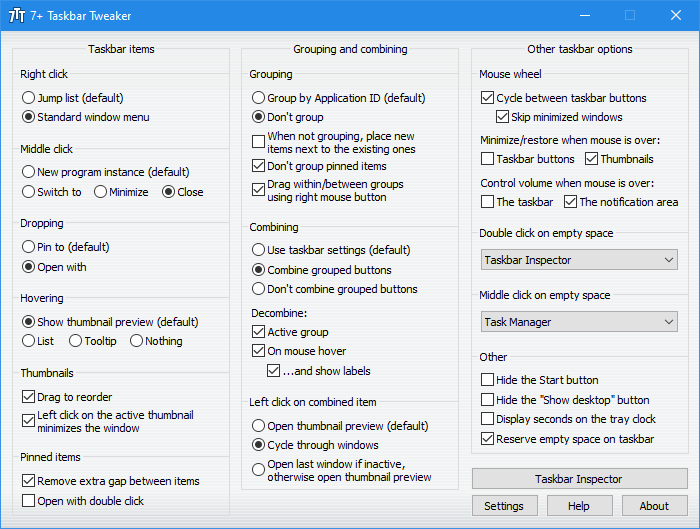Click the Settings button

(504, 506)
